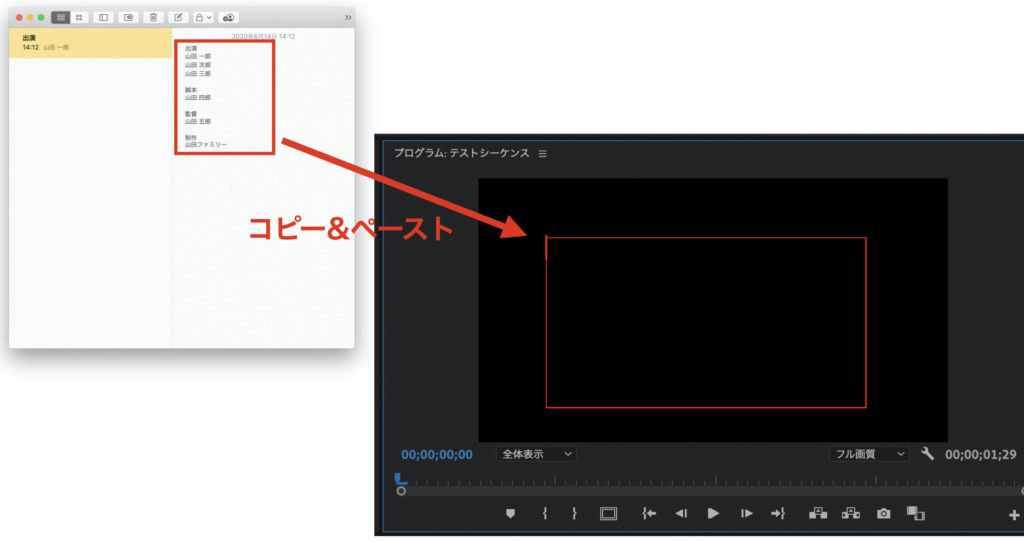Open the program panel hamburger menu
The image size is (1024, 541).
tap(543, 154)
